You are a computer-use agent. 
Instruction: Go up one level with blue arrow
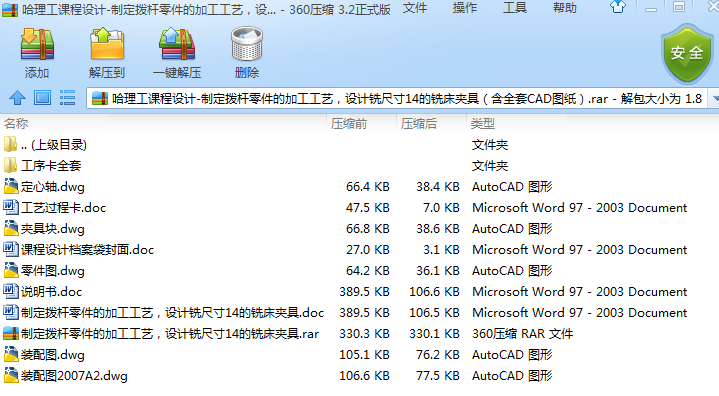click(x=17, y=98)
